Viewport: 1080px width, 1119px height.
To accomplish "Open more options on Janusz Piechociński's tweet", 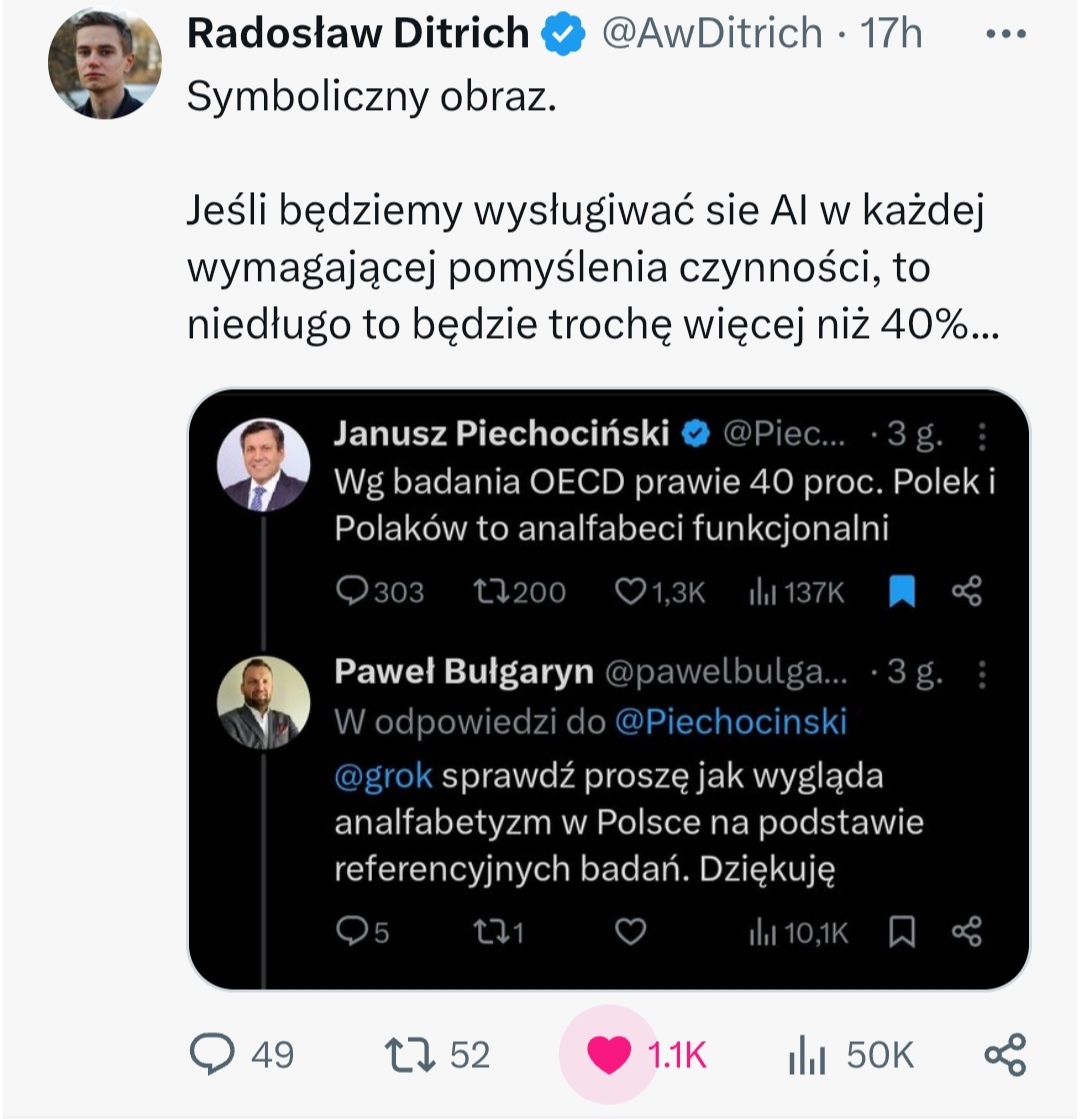I will [x=983, y=435].
